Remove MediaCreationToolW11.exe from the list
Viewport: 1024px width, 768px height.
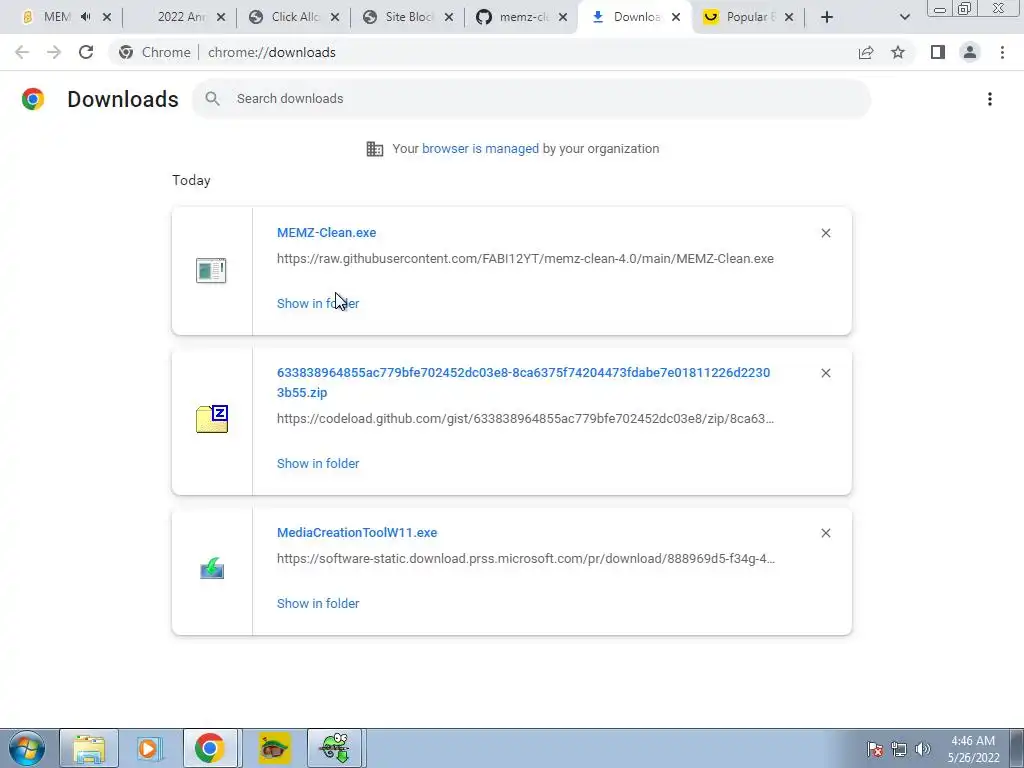click(x=826, y=533)
